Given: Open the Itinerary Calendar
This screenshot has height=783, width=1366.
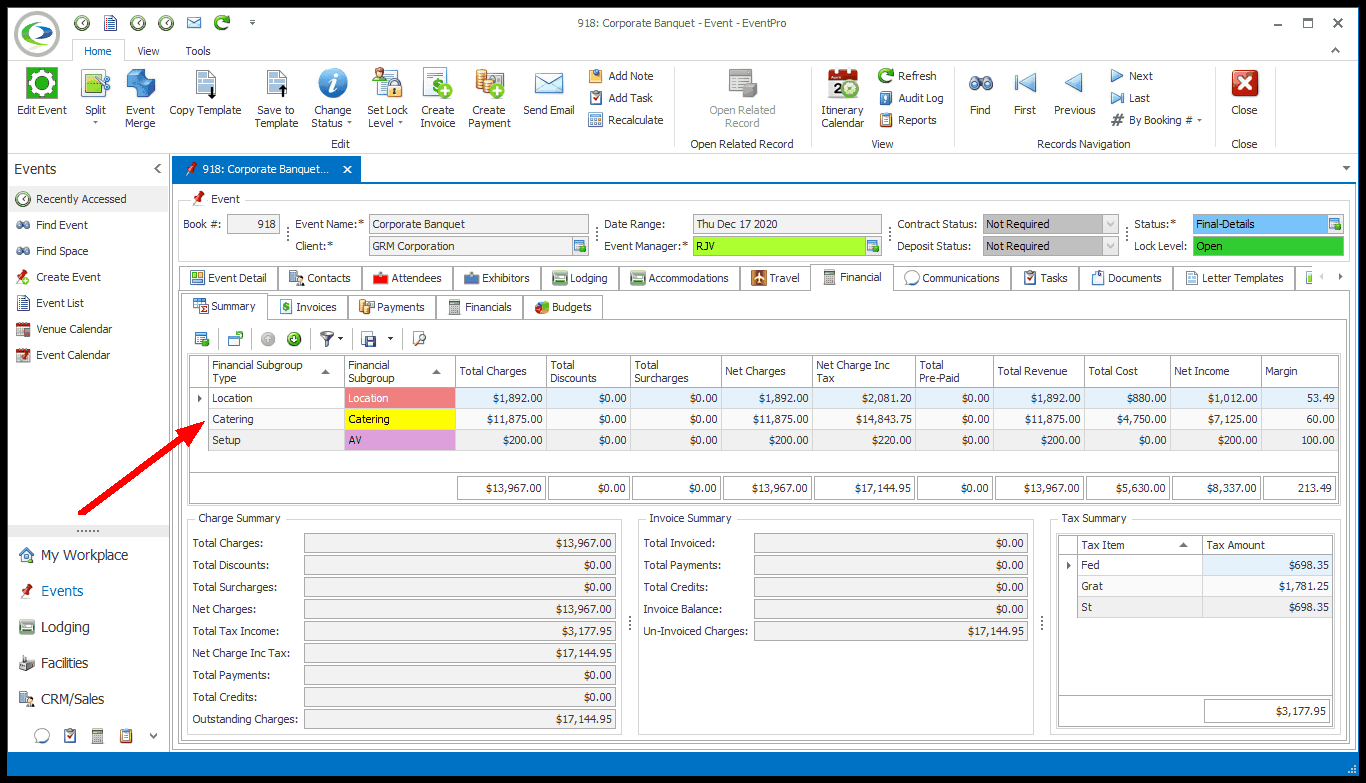Looking at the screenshot, I should 842,98.
